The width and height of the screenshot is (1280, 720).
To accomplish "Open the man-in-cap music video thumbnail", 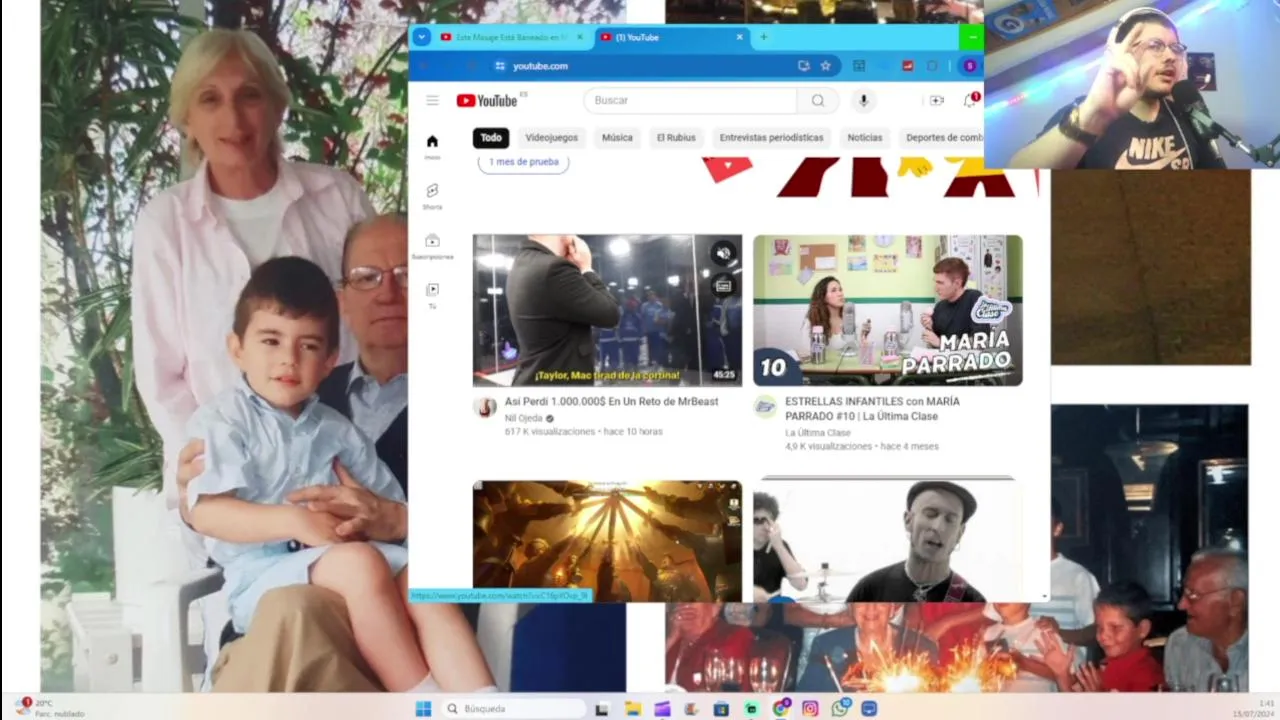I will coord(888,541).
